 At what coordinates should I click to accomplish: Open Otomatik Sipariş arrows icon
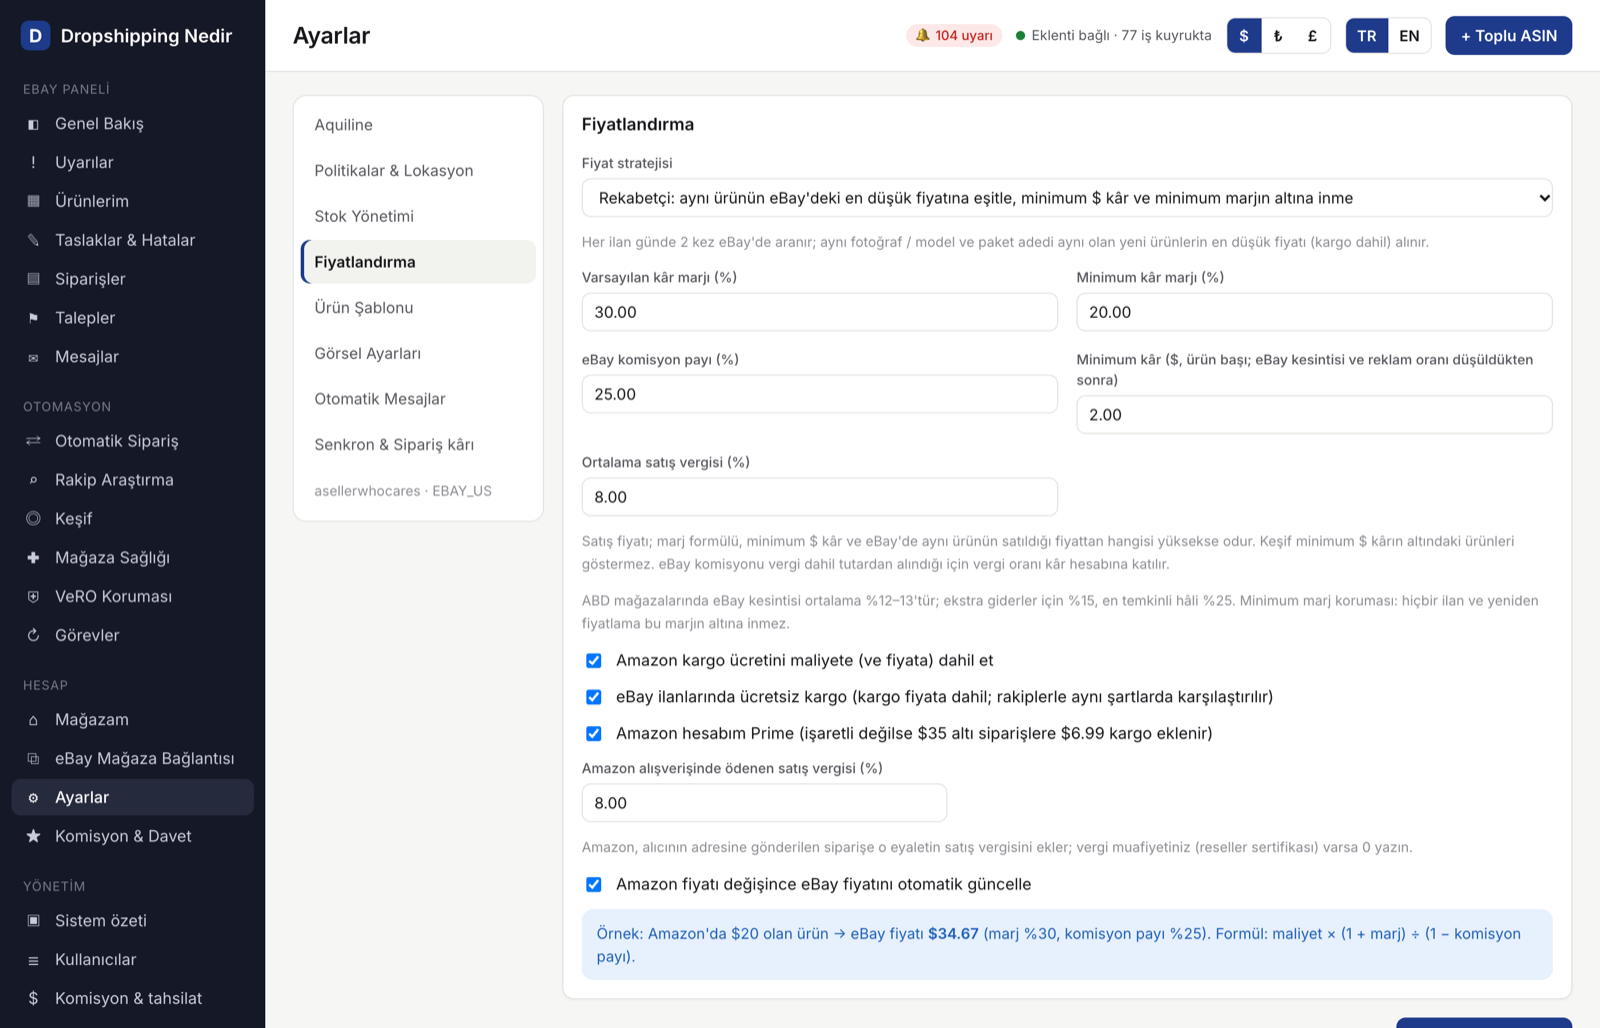tap(33, 441)
